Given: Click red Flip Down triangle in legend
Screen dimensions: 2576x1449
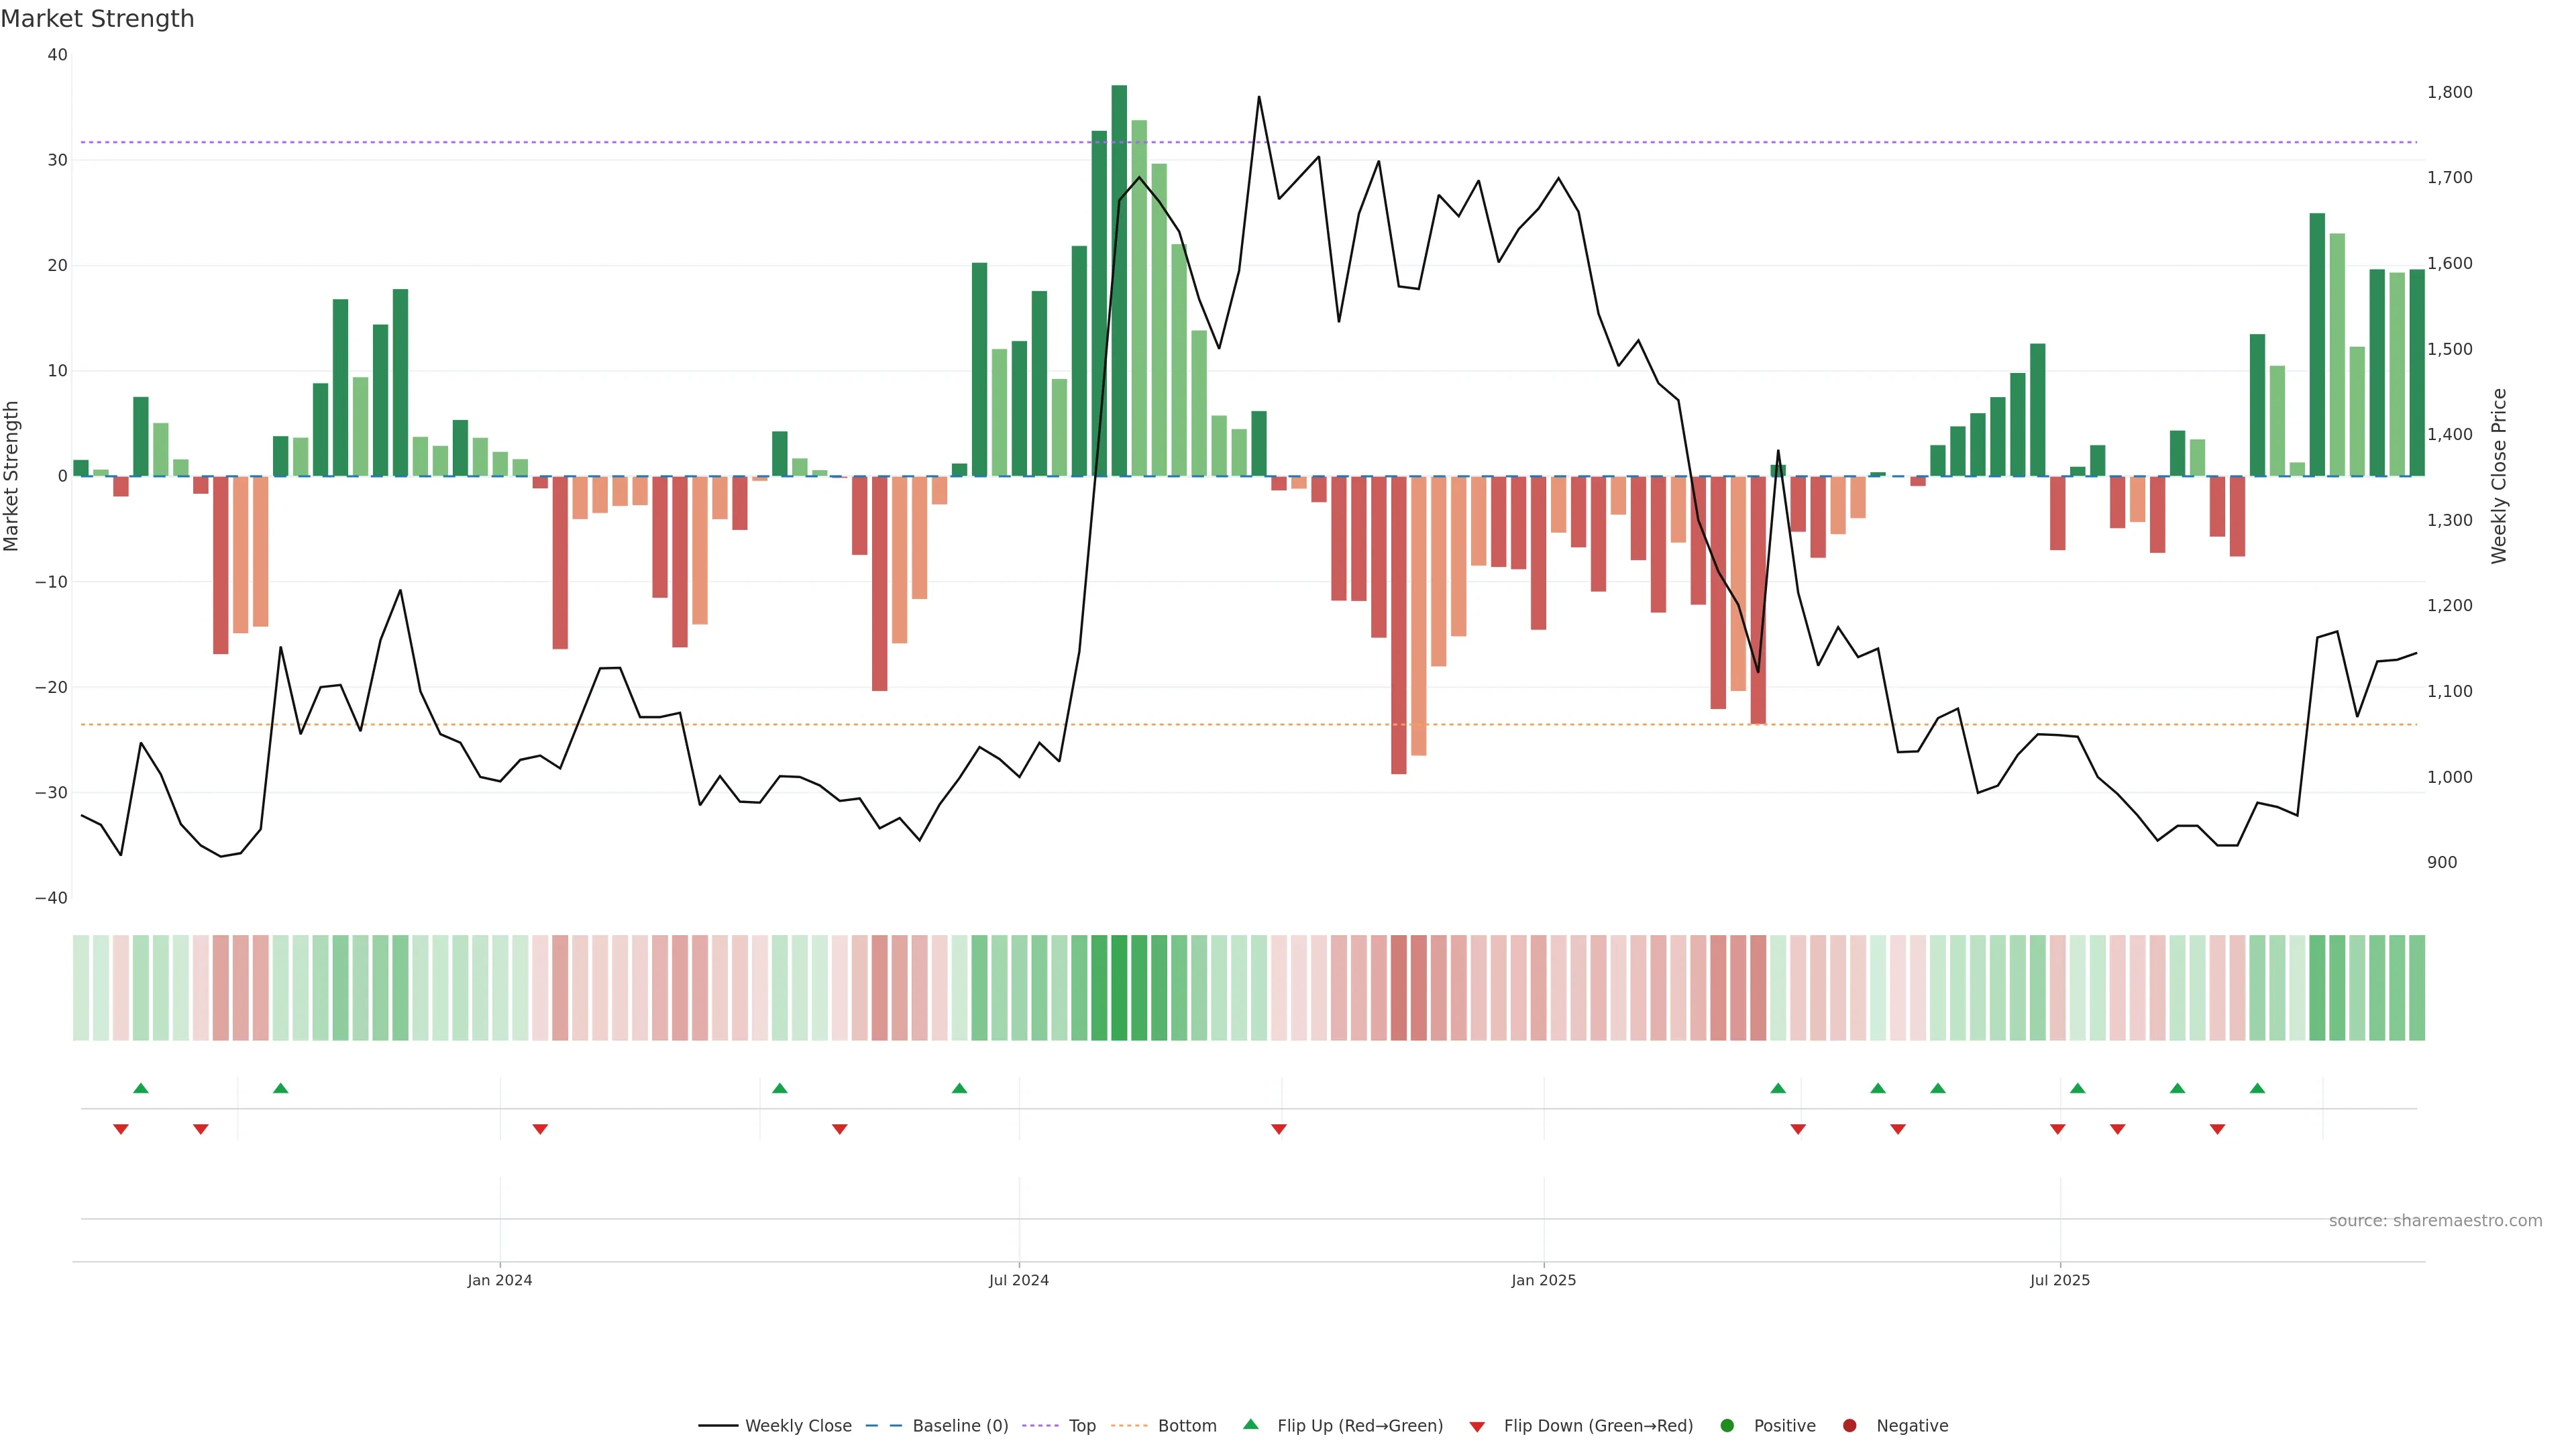Looking at the screenshot, I should [1477, 1427].
